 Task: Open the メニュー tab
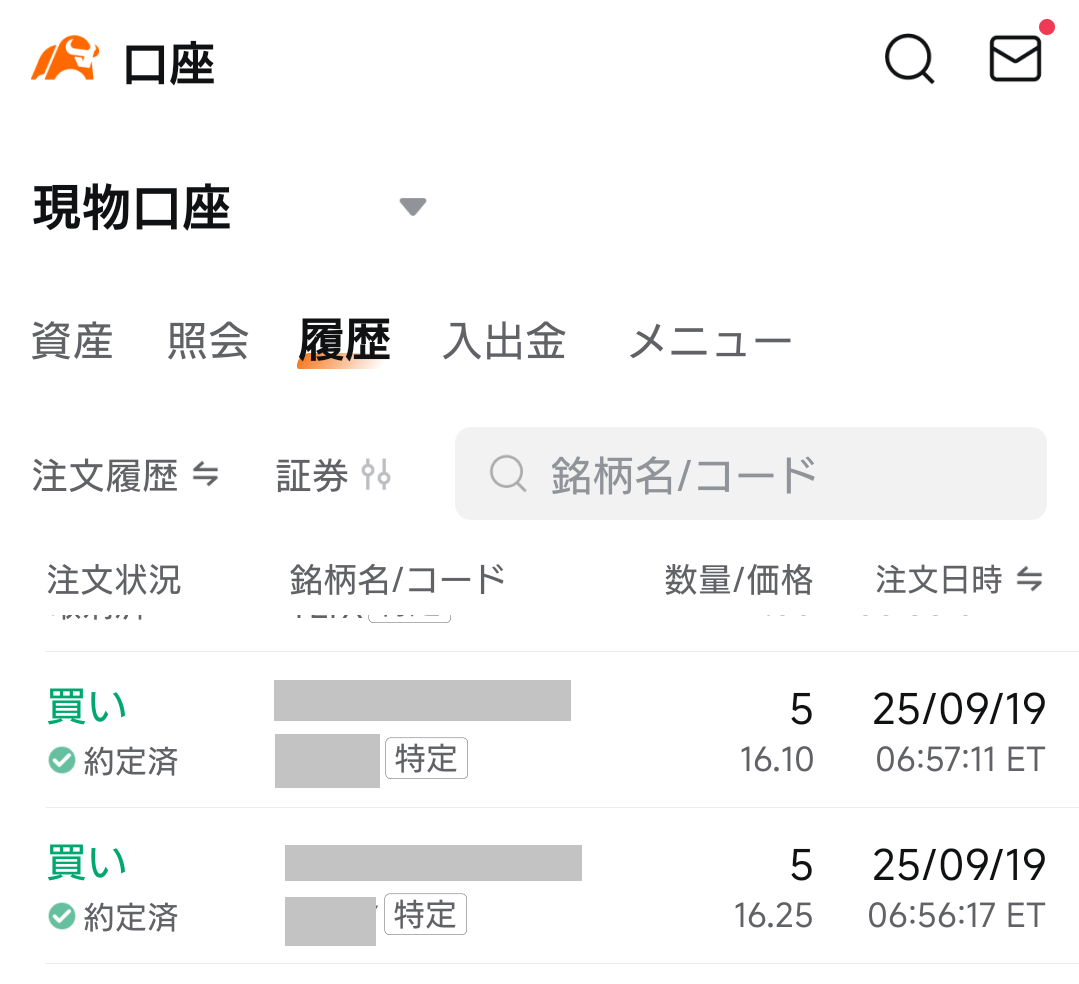coord(710,343)
